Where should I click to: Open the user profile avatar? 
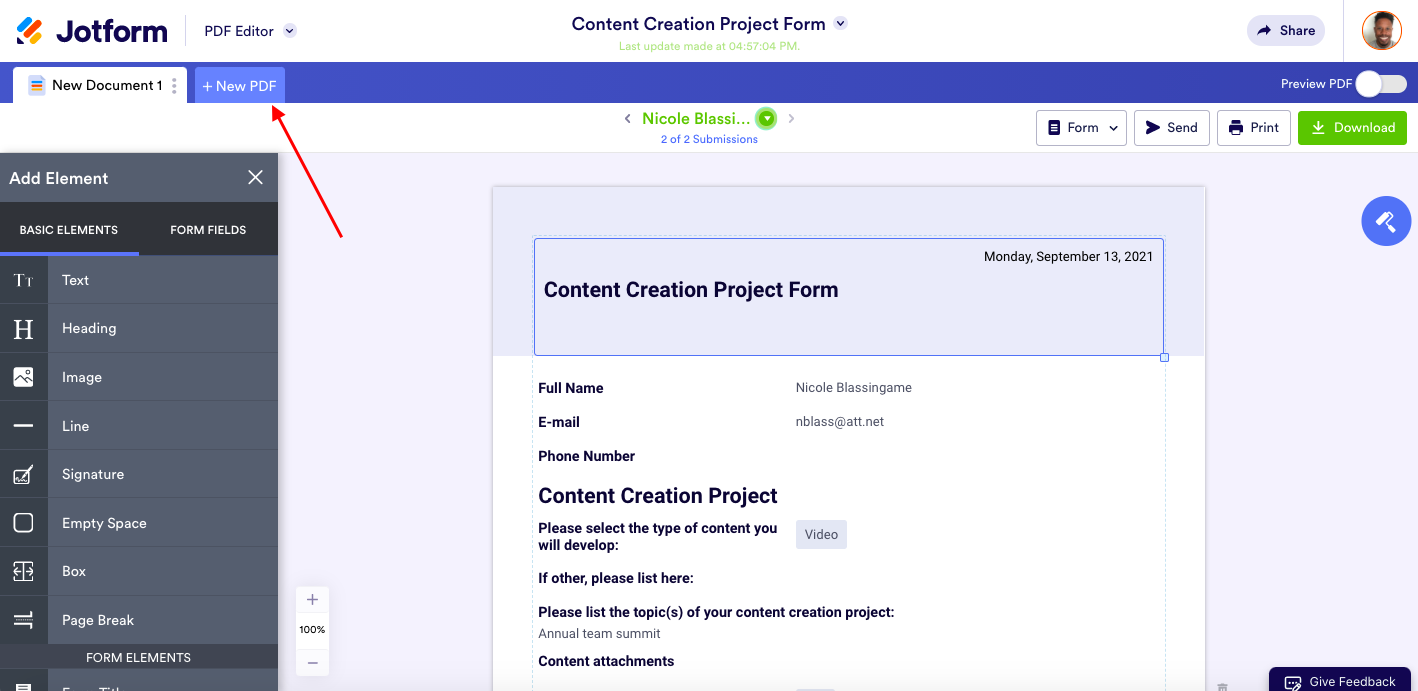1381,30
